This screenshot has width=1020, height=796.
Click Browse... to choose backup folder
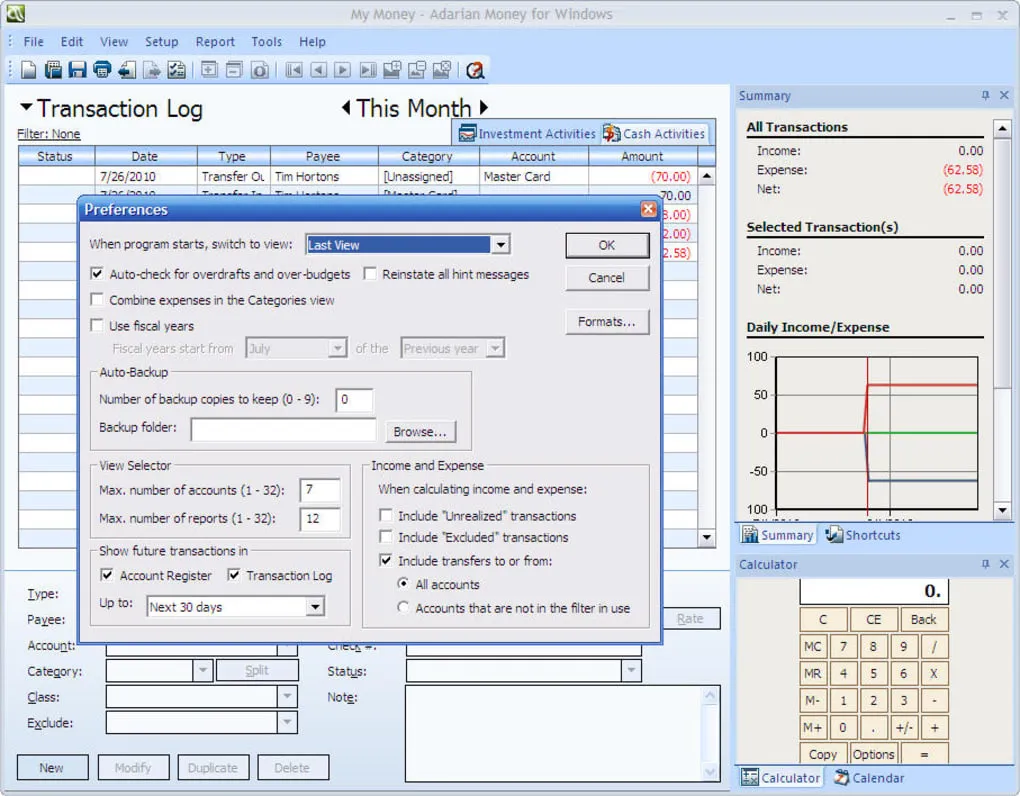[420, 432]
